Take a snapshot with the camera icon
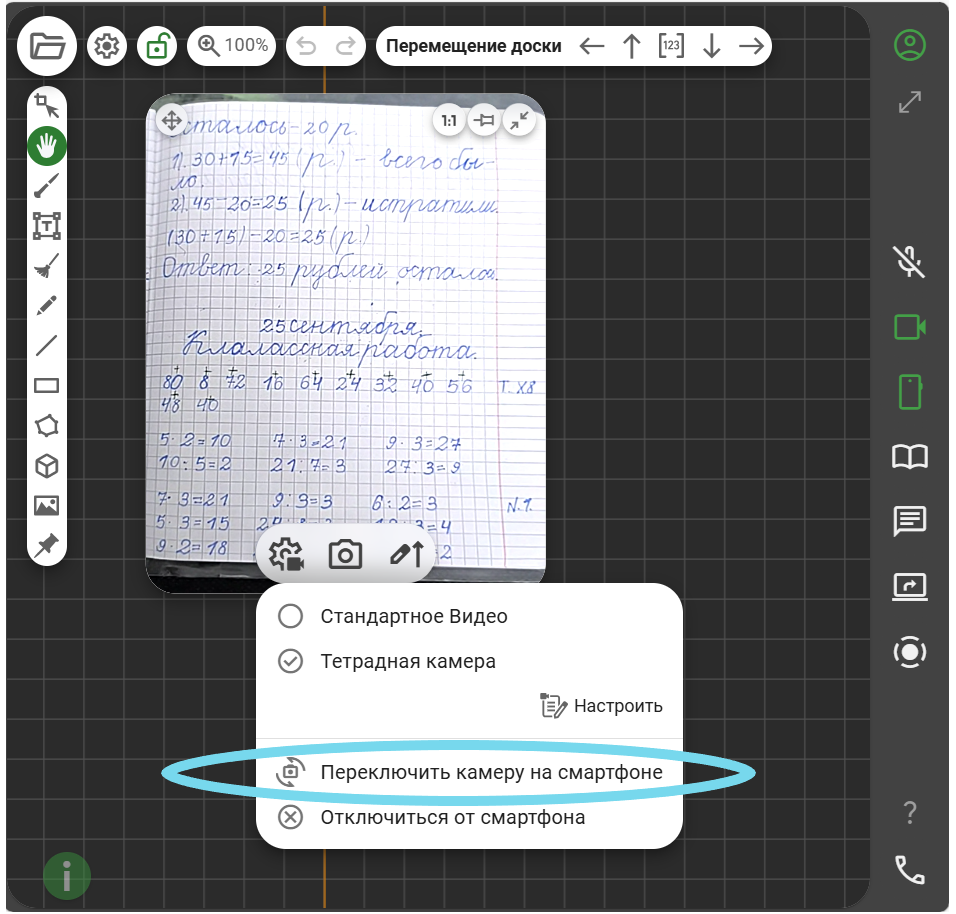 click(x=345, y=554)
